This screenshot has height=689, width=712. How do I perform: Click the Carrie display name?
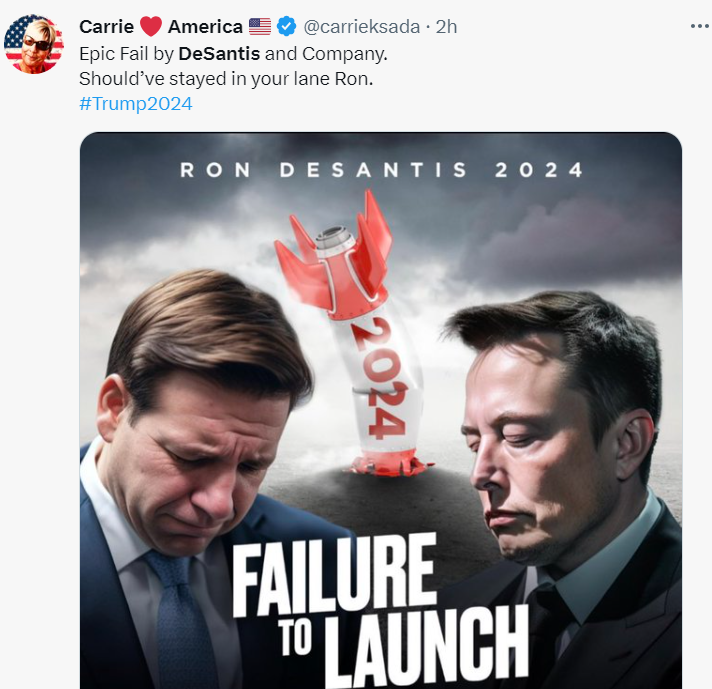pos(107,27)
